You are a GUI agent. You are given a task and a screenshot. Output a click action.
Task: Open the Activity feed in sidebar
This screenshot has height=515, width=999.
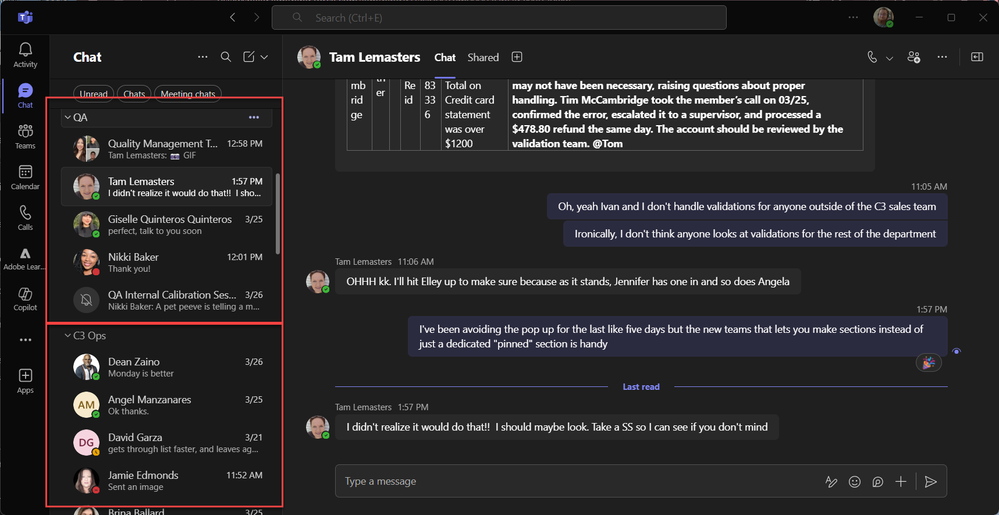(x=25, y=55)
